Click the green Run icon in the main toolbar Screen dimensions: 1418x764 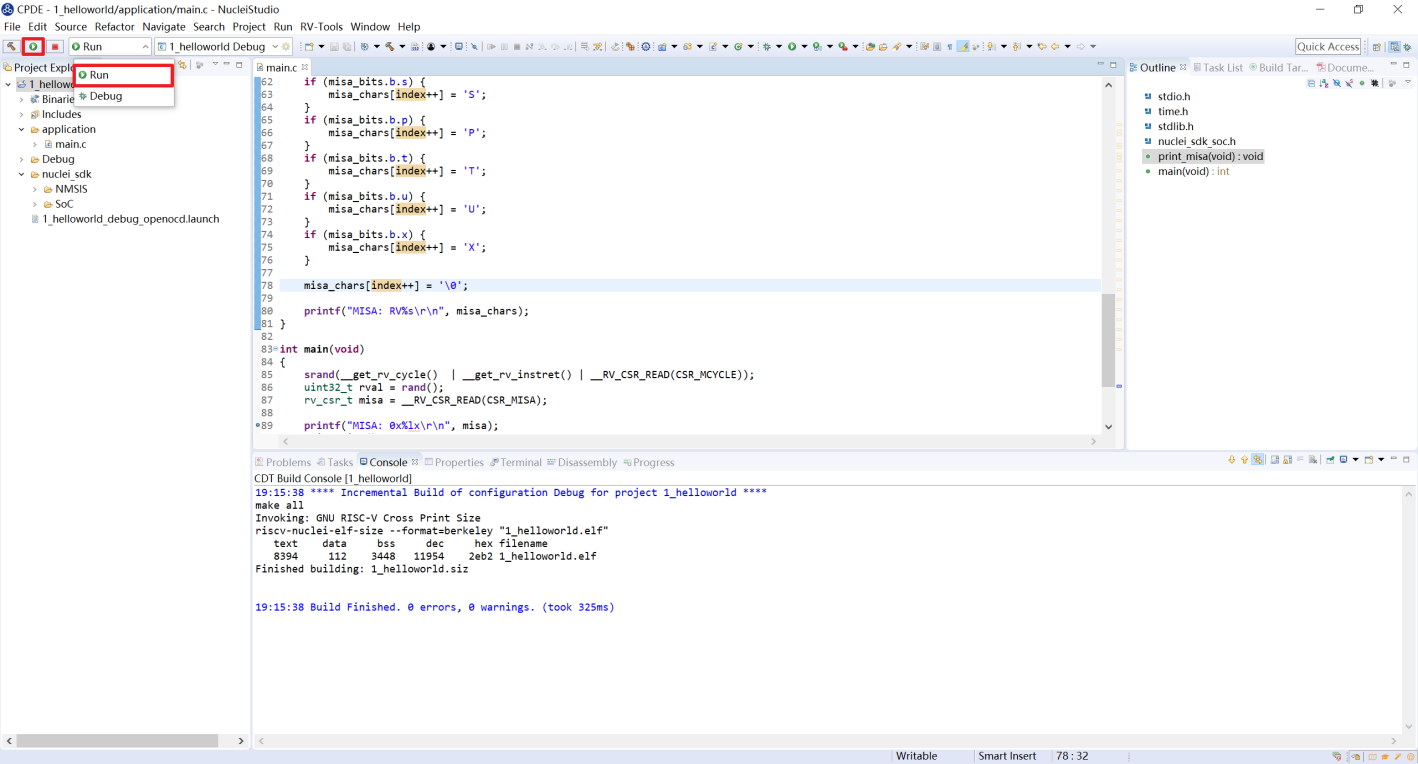pyautogui.click(x=792, y=46)
